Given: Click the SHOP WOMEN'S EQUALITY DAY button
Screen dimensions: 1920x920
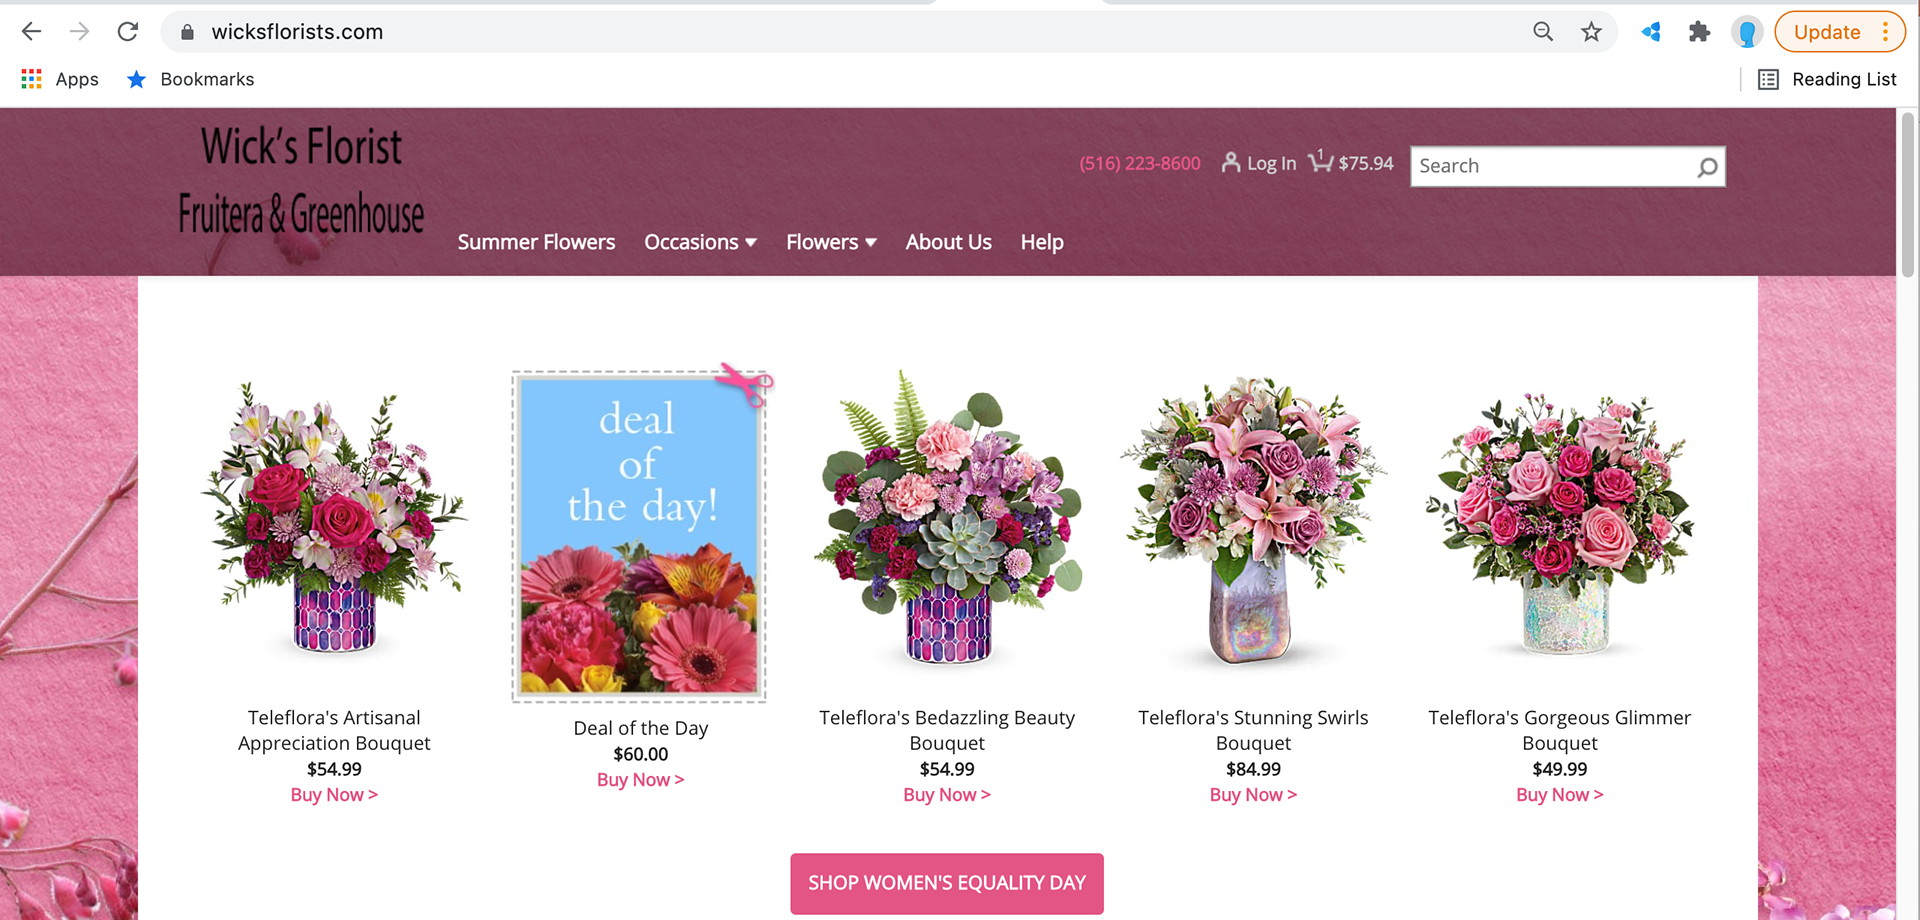Looking at the screenshot, I should pyautogui.click(x=947, y=883).
